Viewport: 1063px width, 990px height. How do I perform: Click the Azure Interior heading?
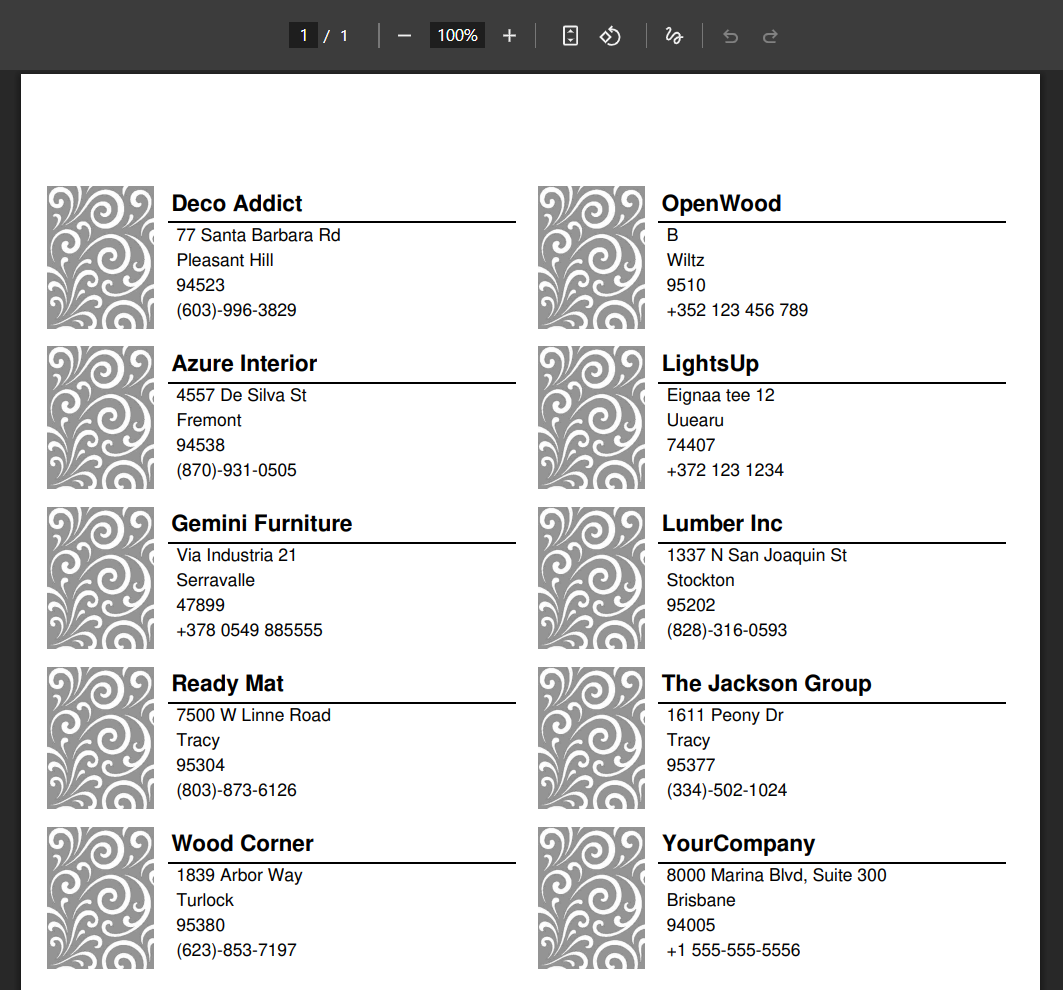click(244, 363)
